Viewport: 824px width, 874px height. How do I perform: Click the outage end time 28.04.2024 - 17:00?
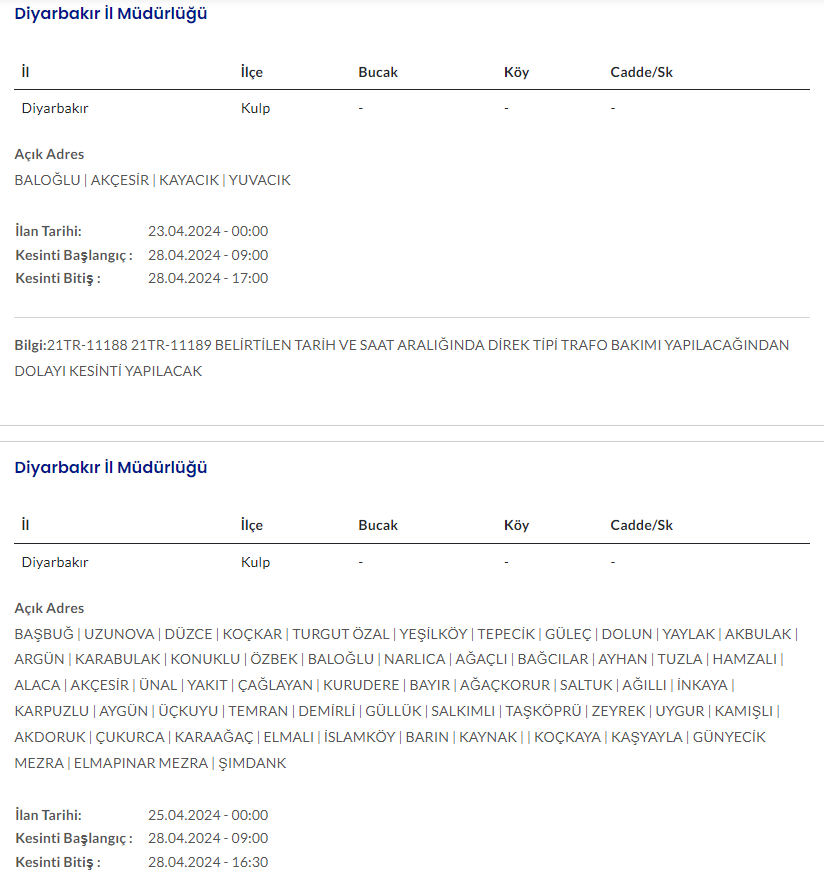pos(208,278)
